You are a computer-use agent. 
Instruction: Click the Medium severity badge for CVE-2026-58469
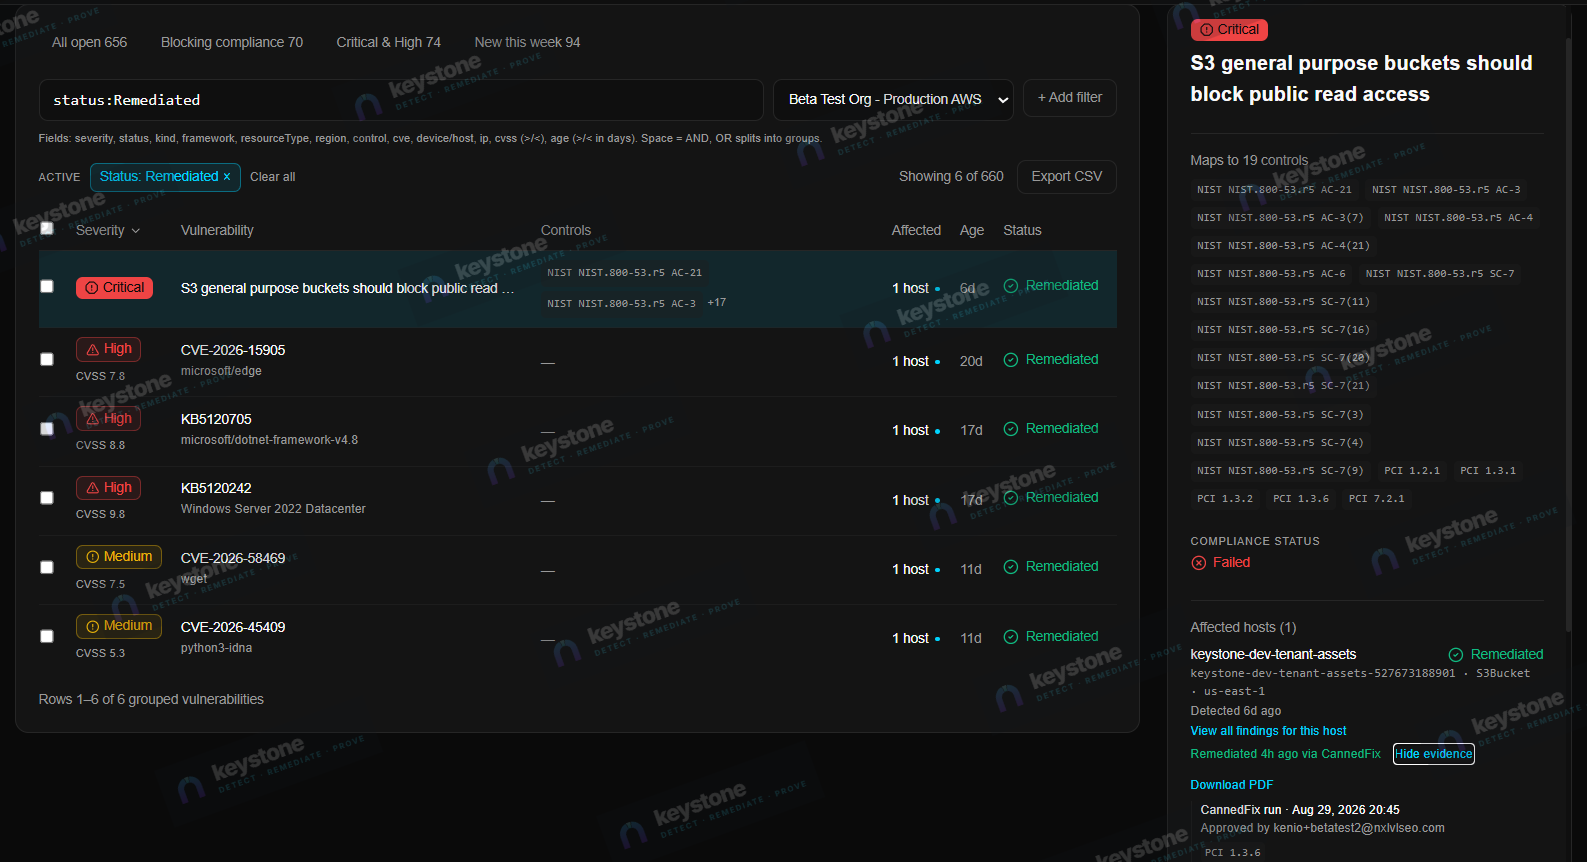(118, 557)
